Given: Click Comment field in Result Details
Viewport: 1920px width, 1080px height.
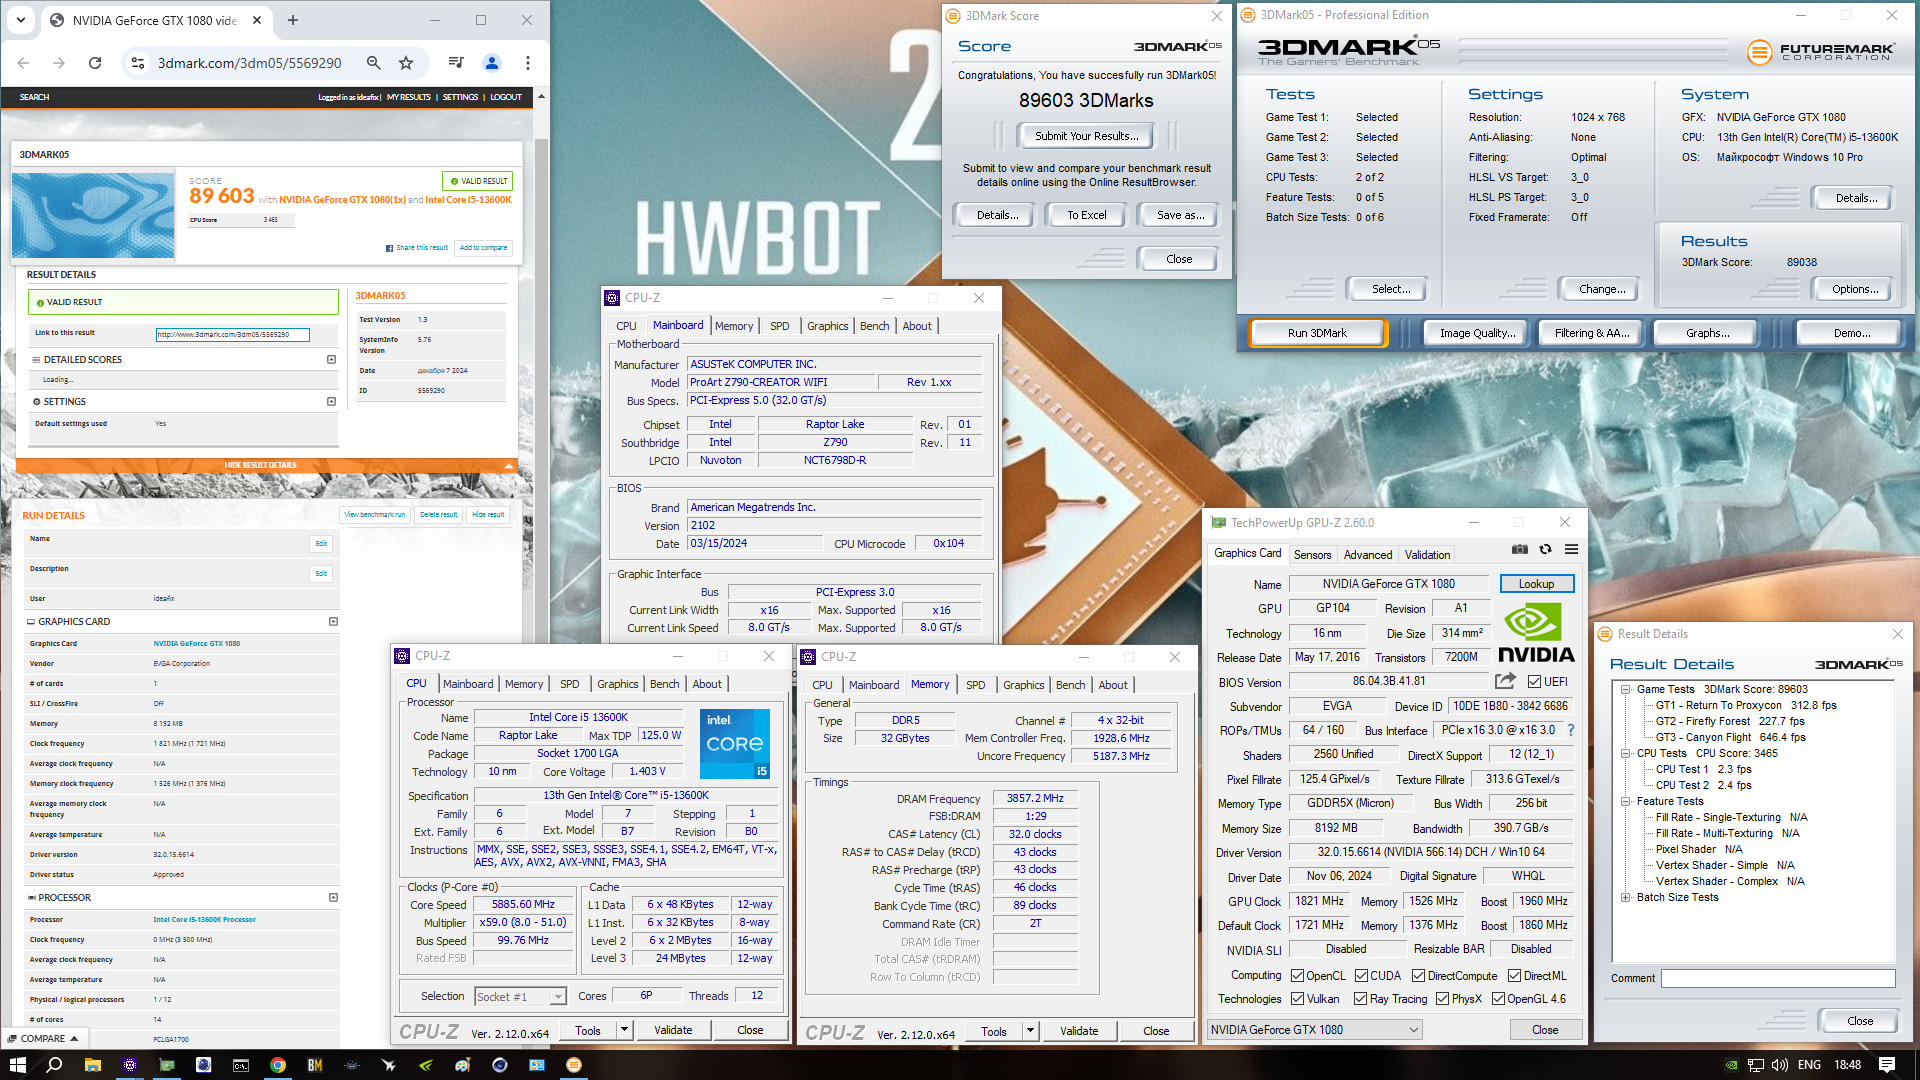Looking at the screenshot, I should pos(1778,978).
